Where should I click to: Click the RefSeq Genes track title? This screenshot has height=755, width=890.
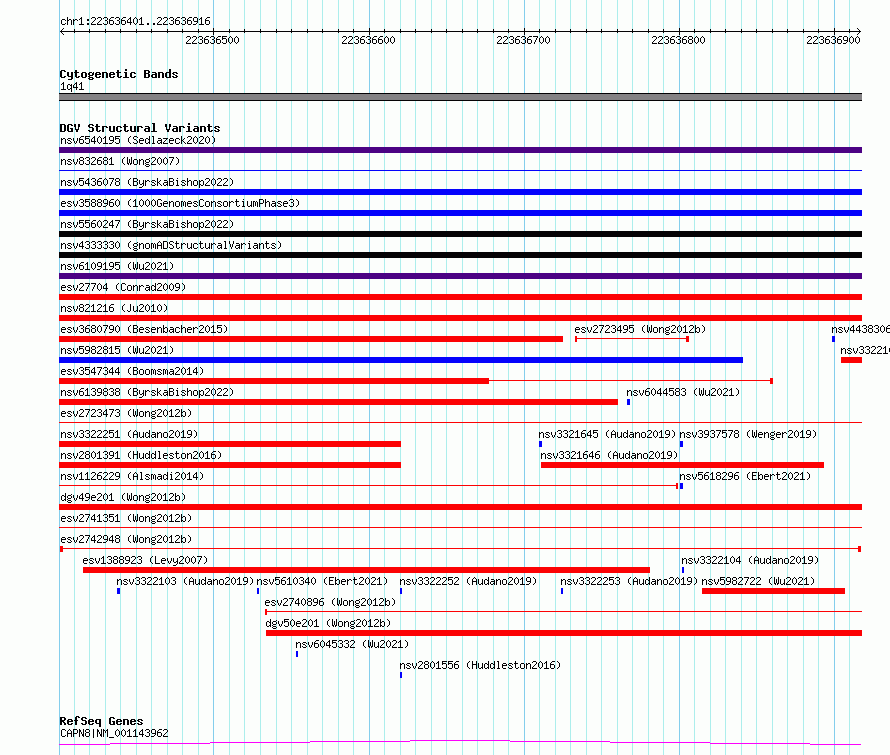pos(101,721)
